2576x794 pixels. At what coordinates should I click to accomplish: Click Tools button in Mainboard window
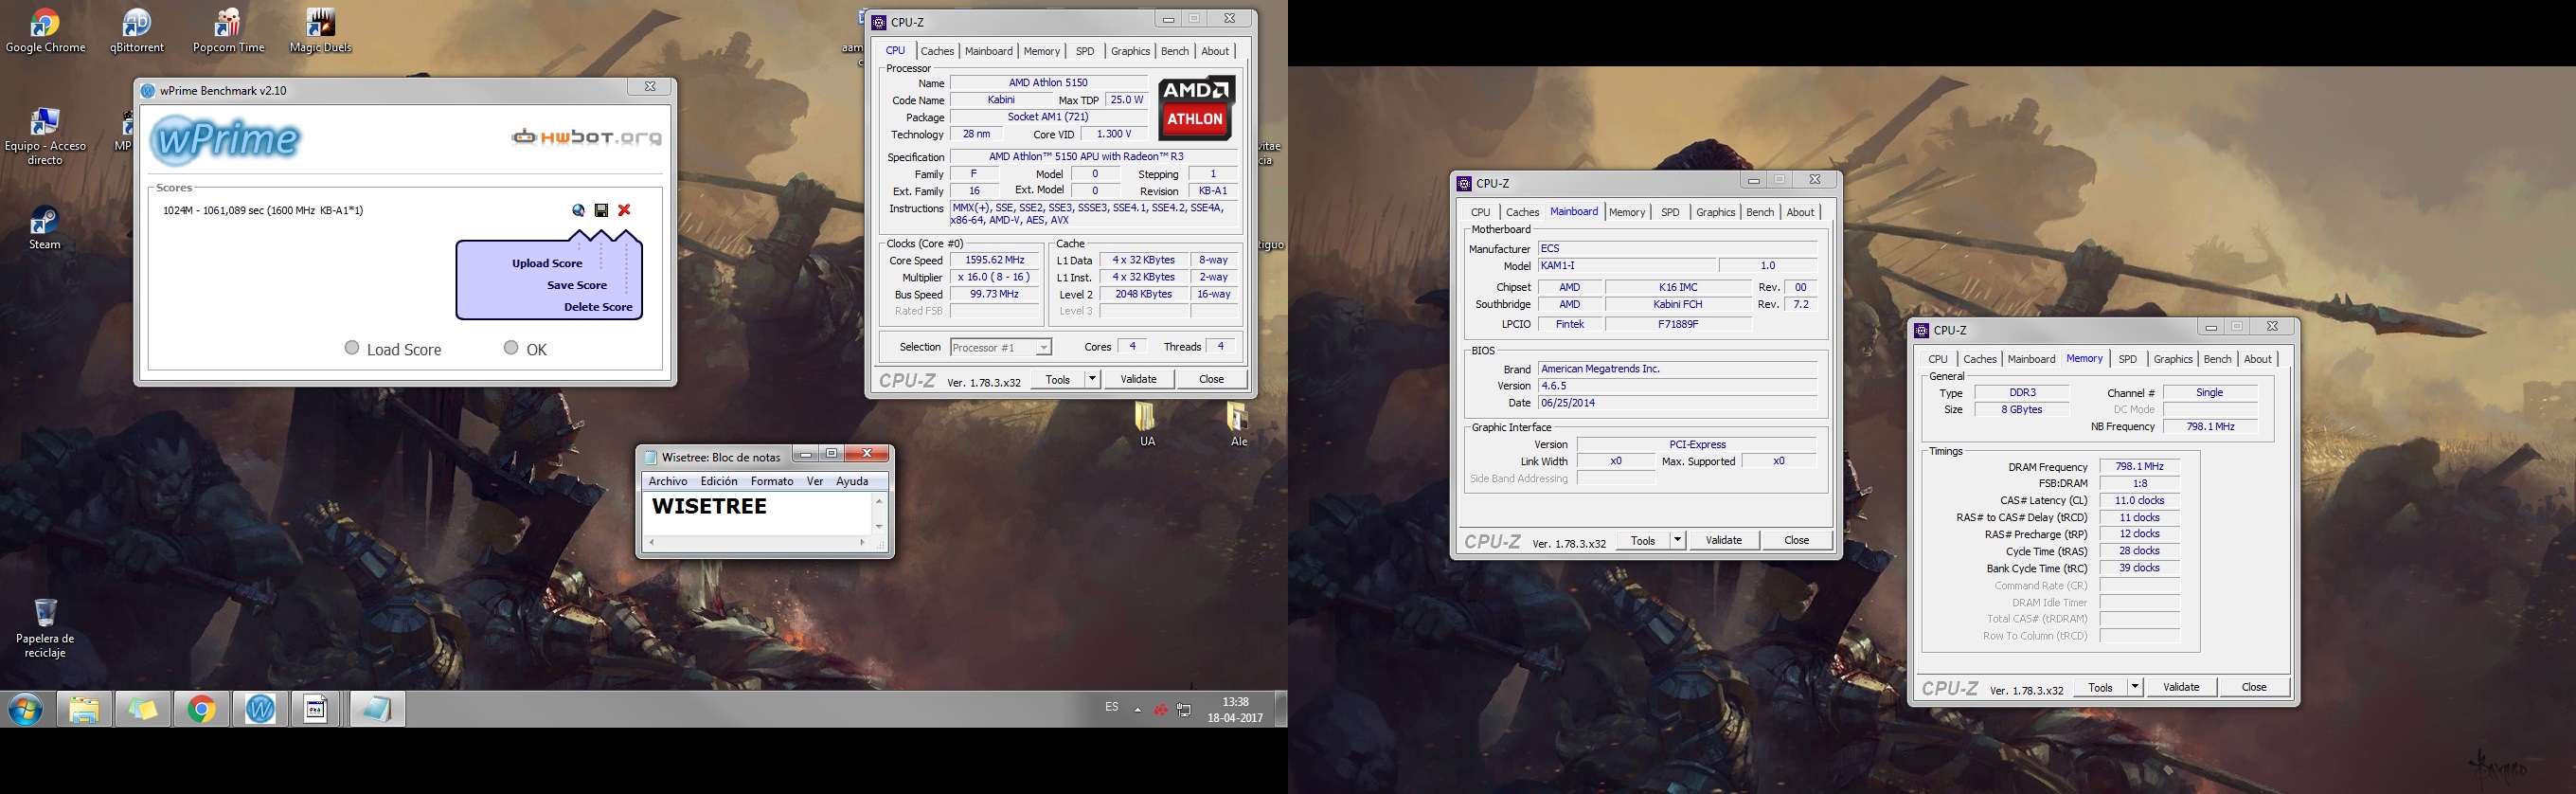pos(1643,540)
